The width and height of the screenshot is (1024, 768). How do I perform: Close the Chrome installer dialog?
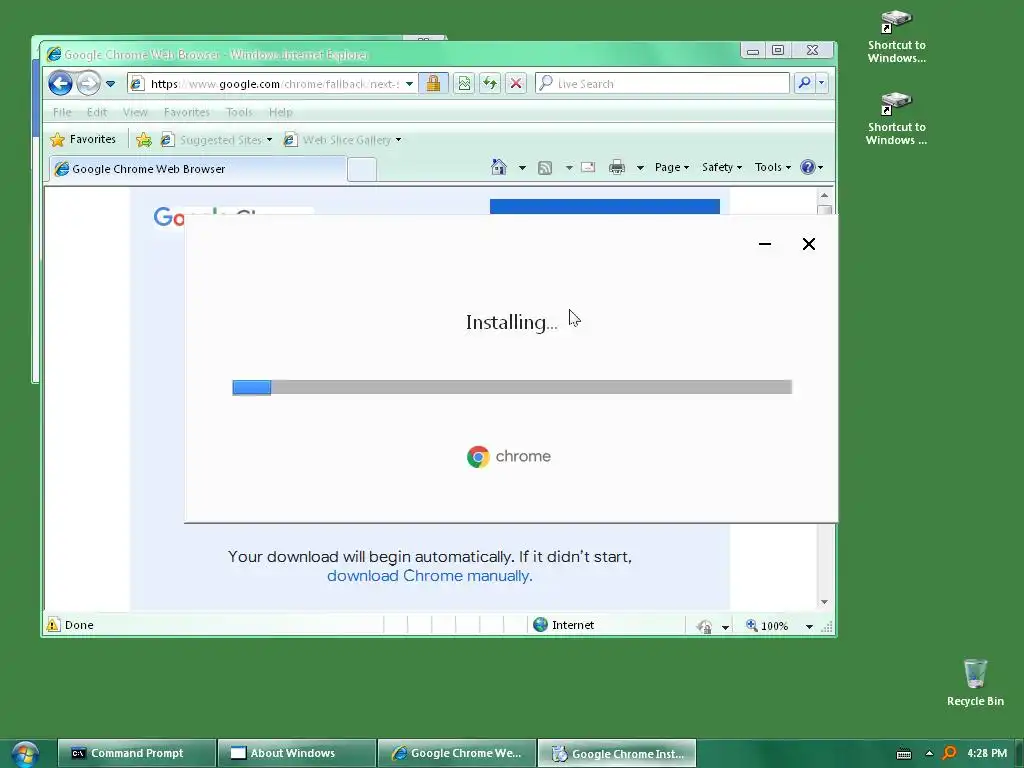tap(808, 244)
